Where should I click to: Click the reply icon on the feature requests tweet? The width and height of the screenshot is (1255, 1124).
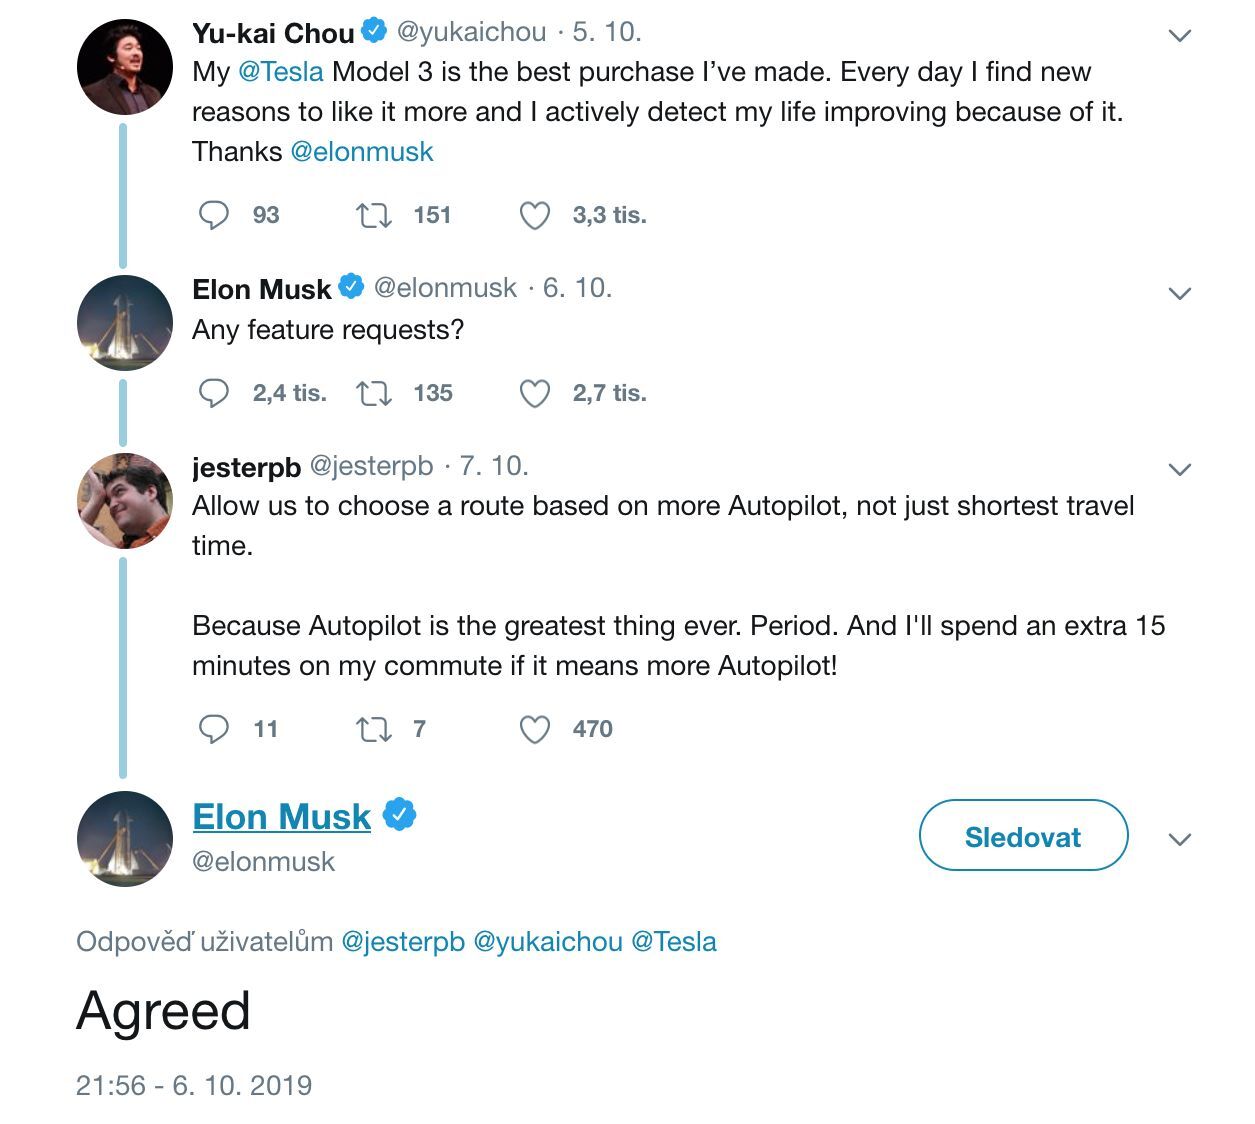click(215, 393)
